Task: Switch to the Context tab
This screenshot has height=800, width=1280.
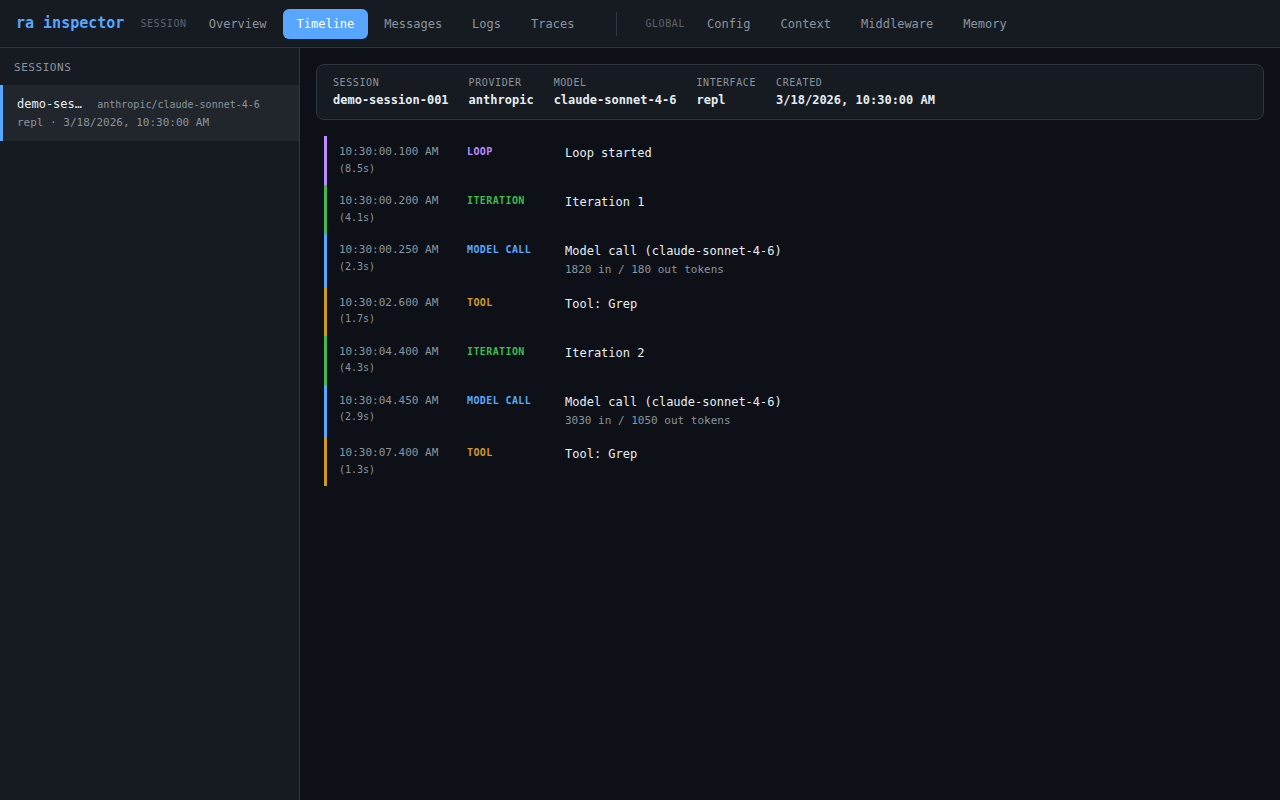Action: pyautogui.click(x=805, y=23)
